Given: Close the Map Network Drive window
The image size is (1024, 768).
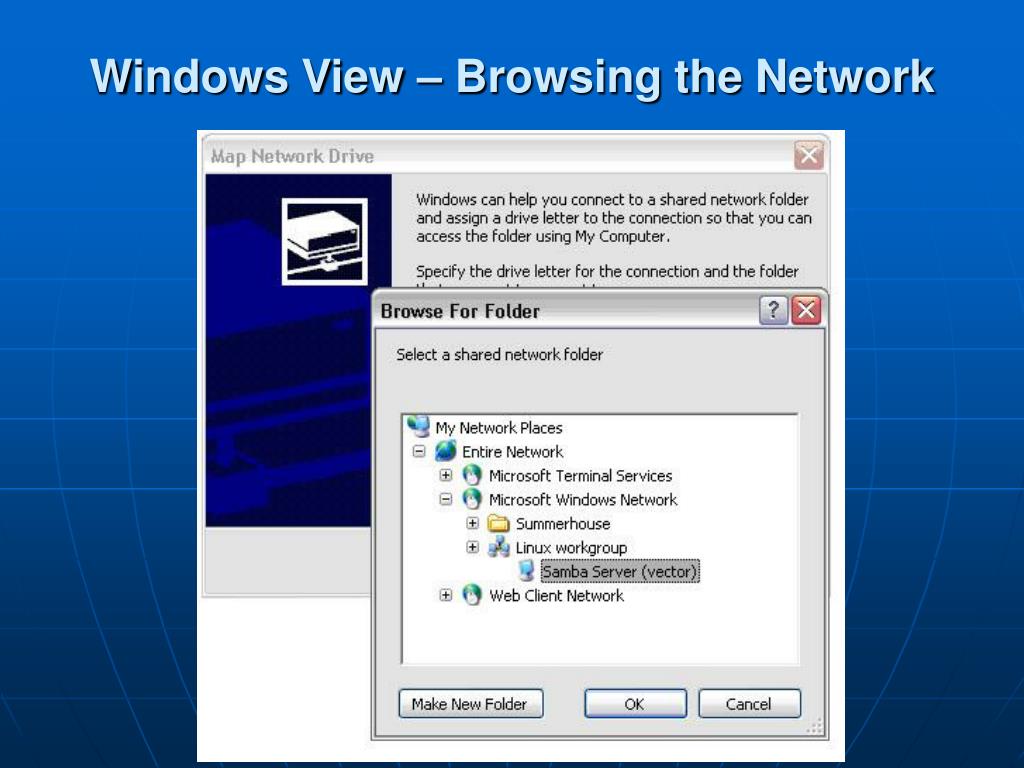Looking at the screenshot, I should point(809,155).
